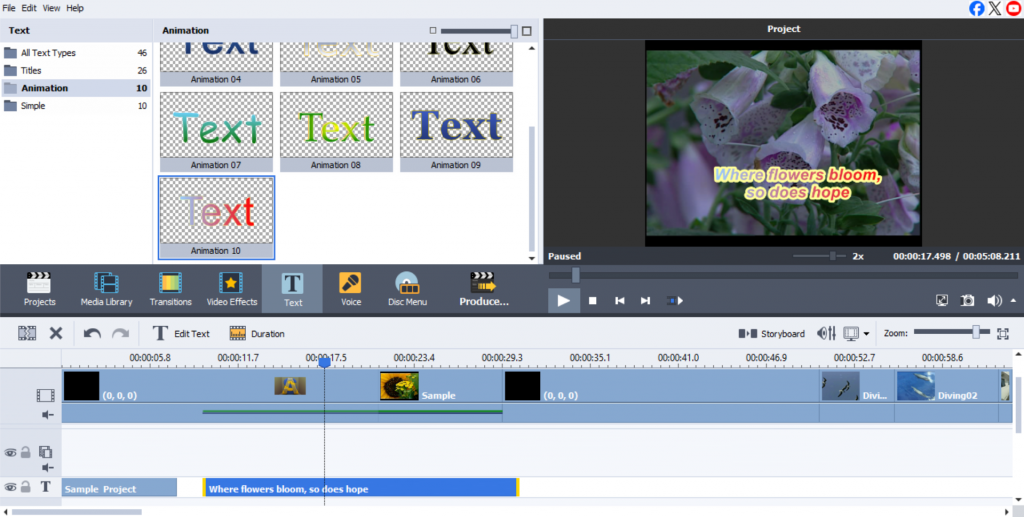Open the Video Effects panel

231,289
